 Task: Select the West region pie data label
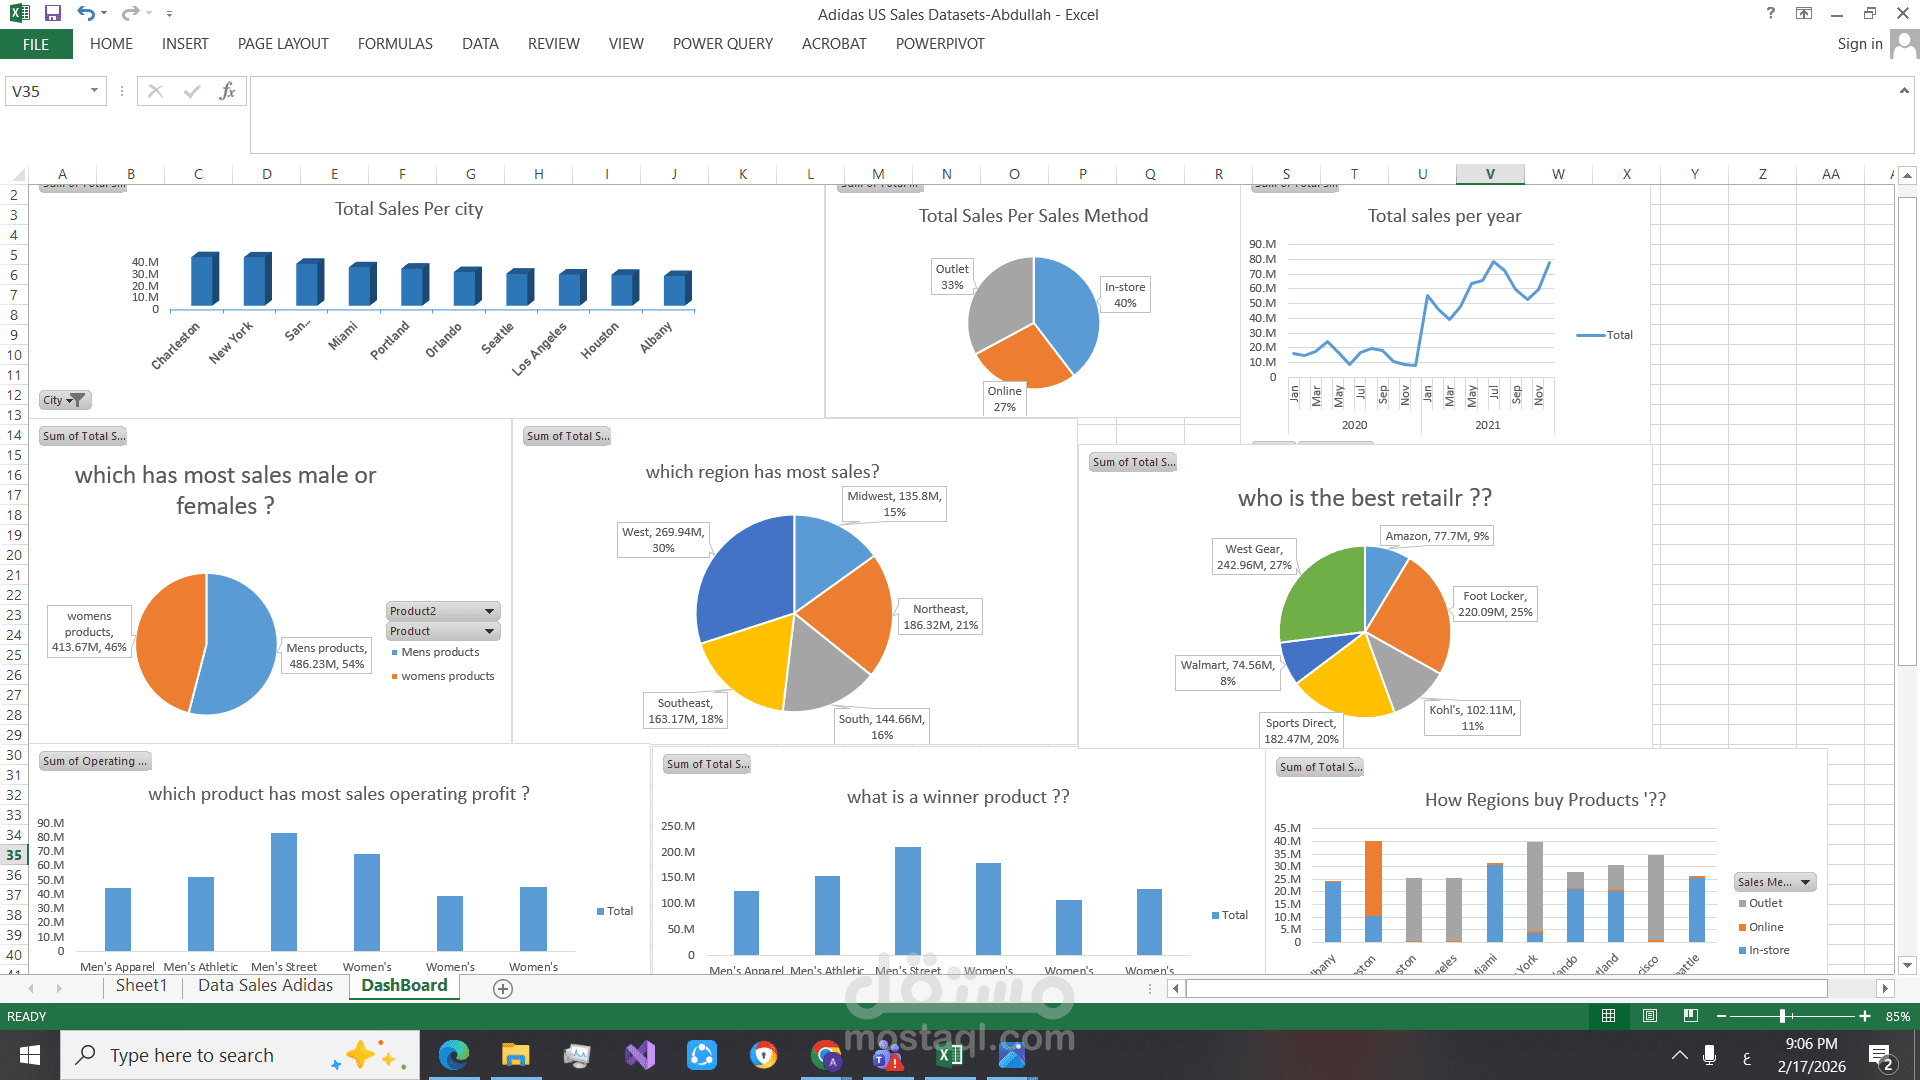(x=663, y=540)
